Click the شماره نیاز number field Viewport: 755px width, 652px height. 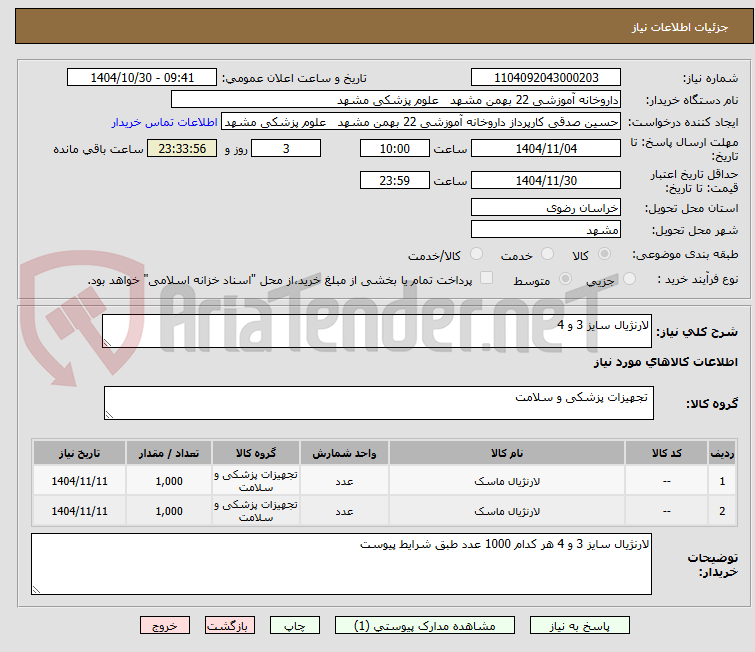click(546, 78)
